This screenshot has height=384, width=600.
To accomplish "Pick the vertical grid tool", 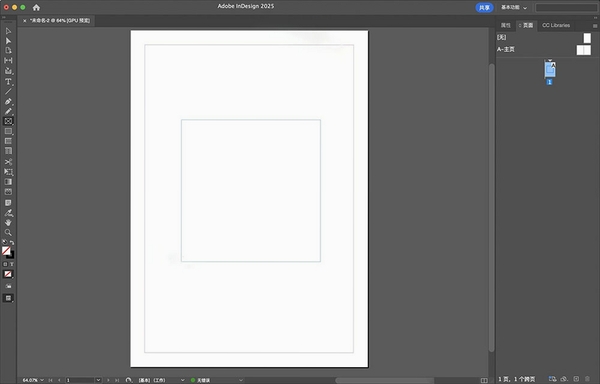I will tap(8, 151).
